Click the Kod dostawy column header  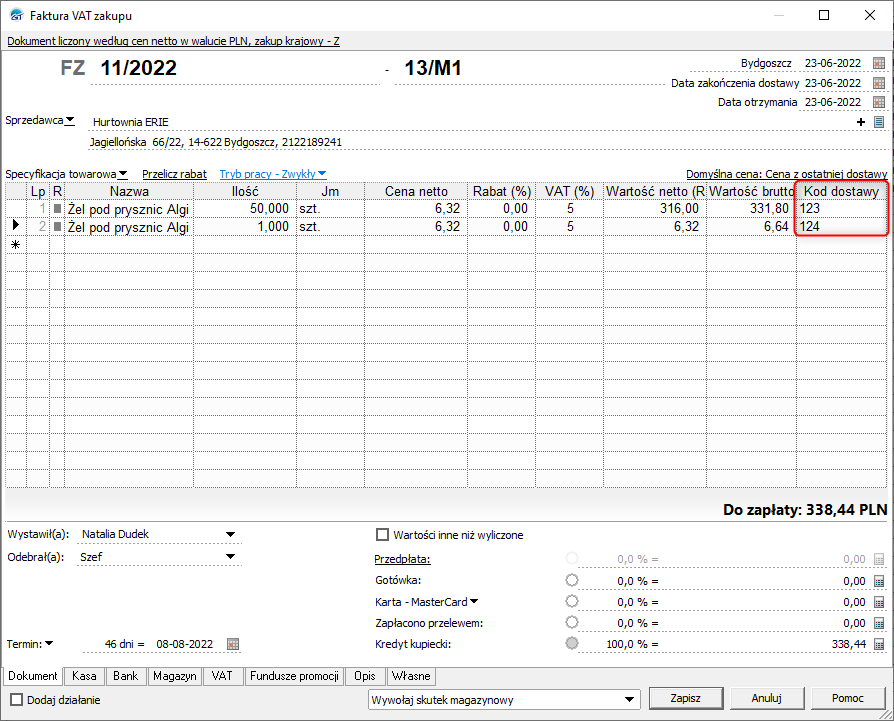(842, 192)
